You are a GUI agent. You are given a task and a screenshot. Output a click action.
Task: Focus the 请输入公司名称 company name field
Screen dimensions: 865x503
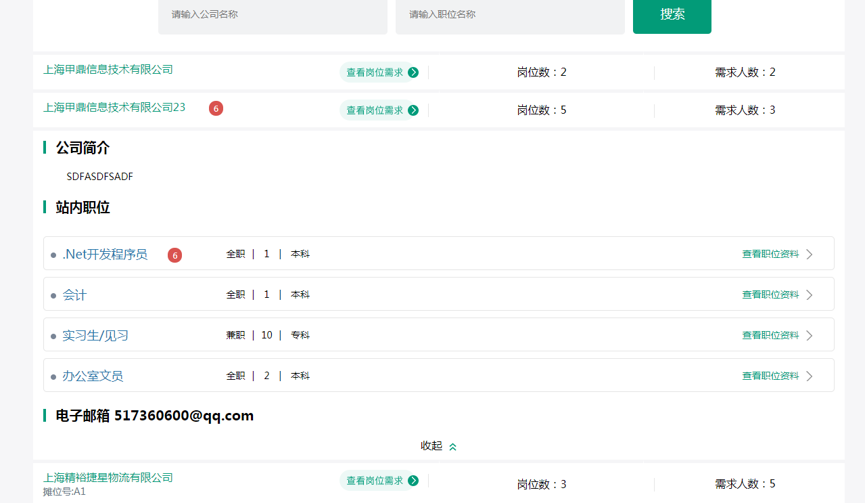coord(272,15)
